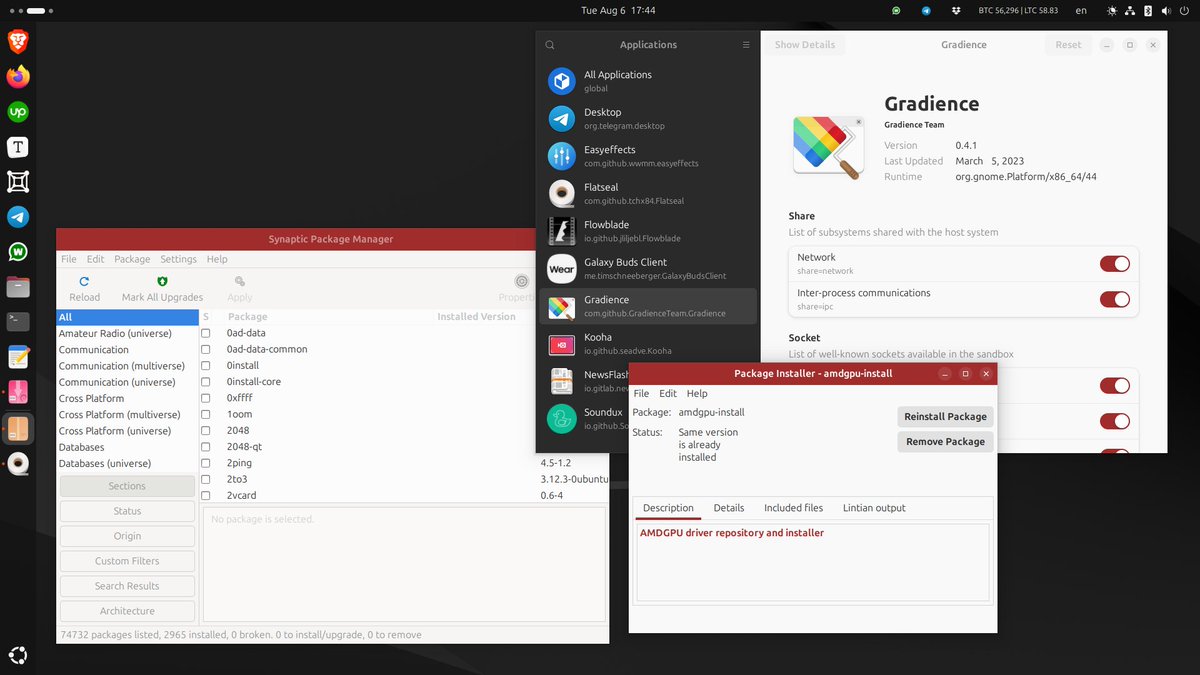Image resolution: width=1200 pixels, height=675 pixels.
Task: Click the Package column header in Synaptic
Action: [x=247, y=317]
